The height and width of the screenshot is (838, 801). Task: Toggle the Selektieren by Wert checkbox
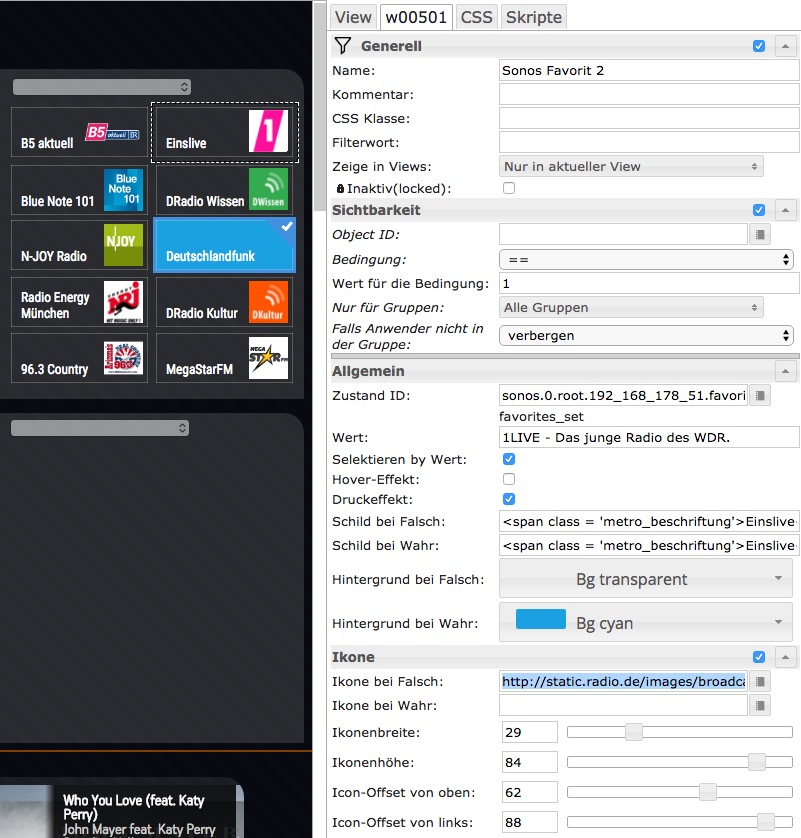tap(509, 459)
